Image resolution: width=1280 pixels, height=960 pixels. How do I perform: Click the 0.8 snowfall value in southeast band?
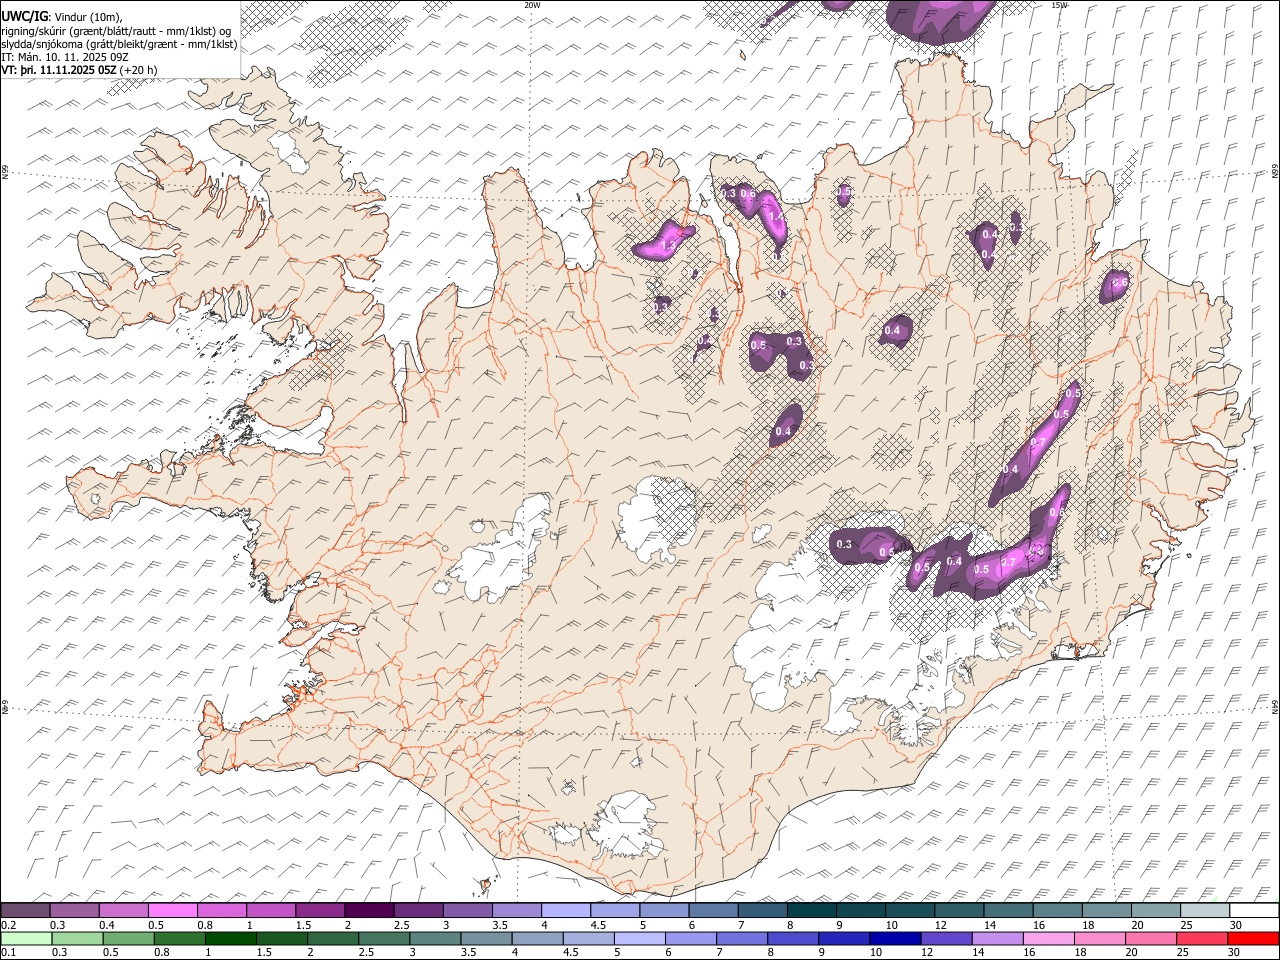(1056, 512)
